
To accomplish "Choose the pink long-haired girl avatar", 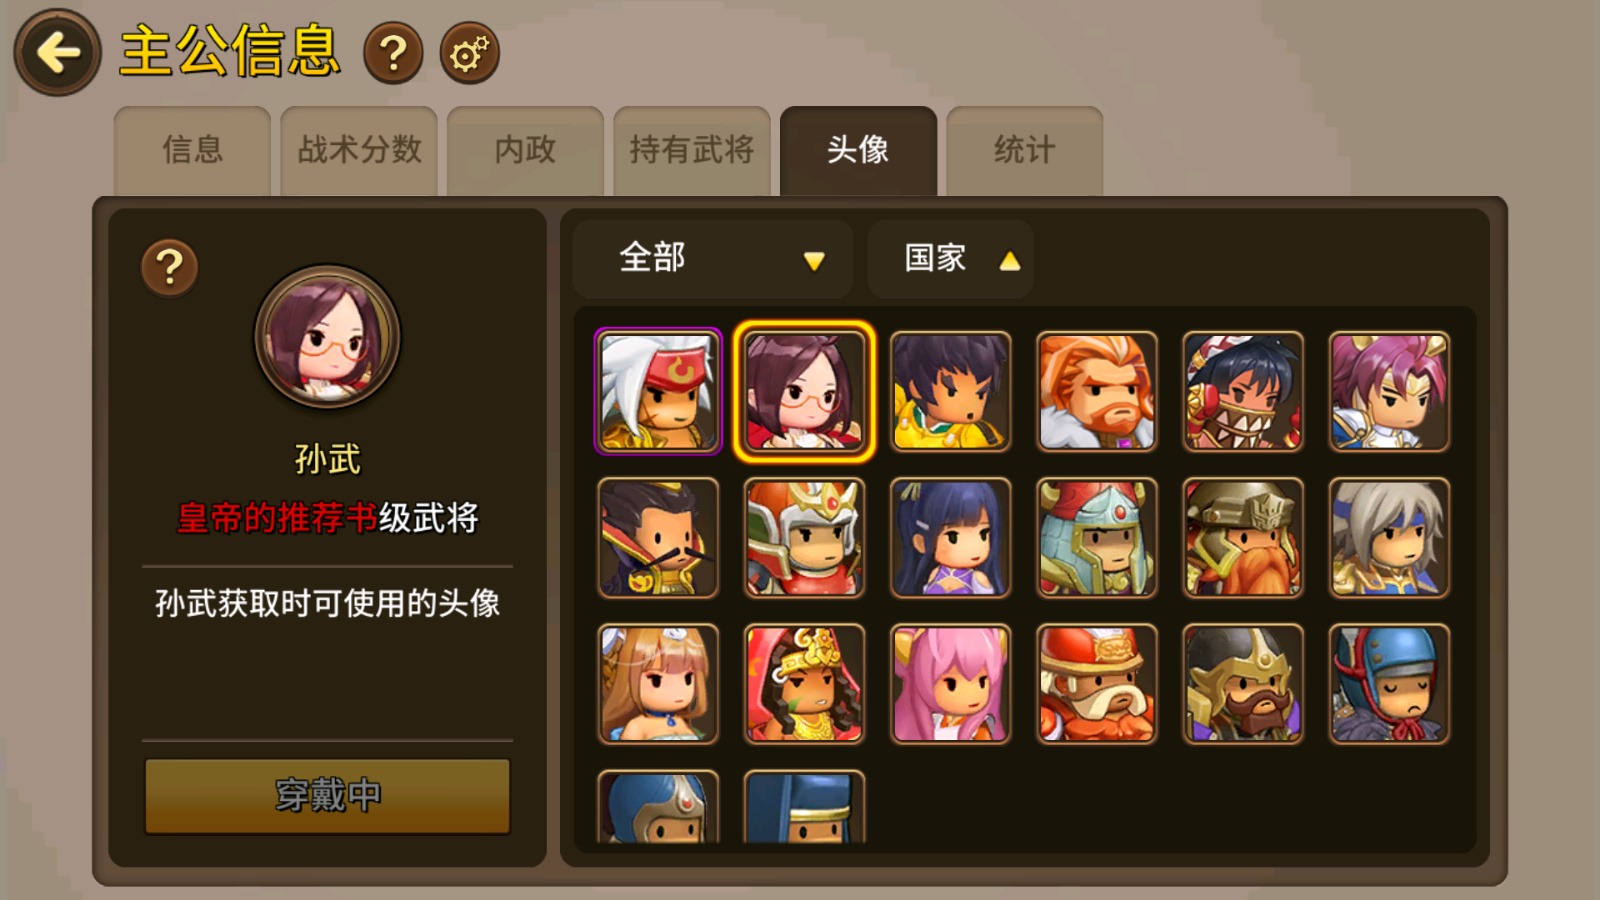I will pyautogui.click(x=950, y=684).
